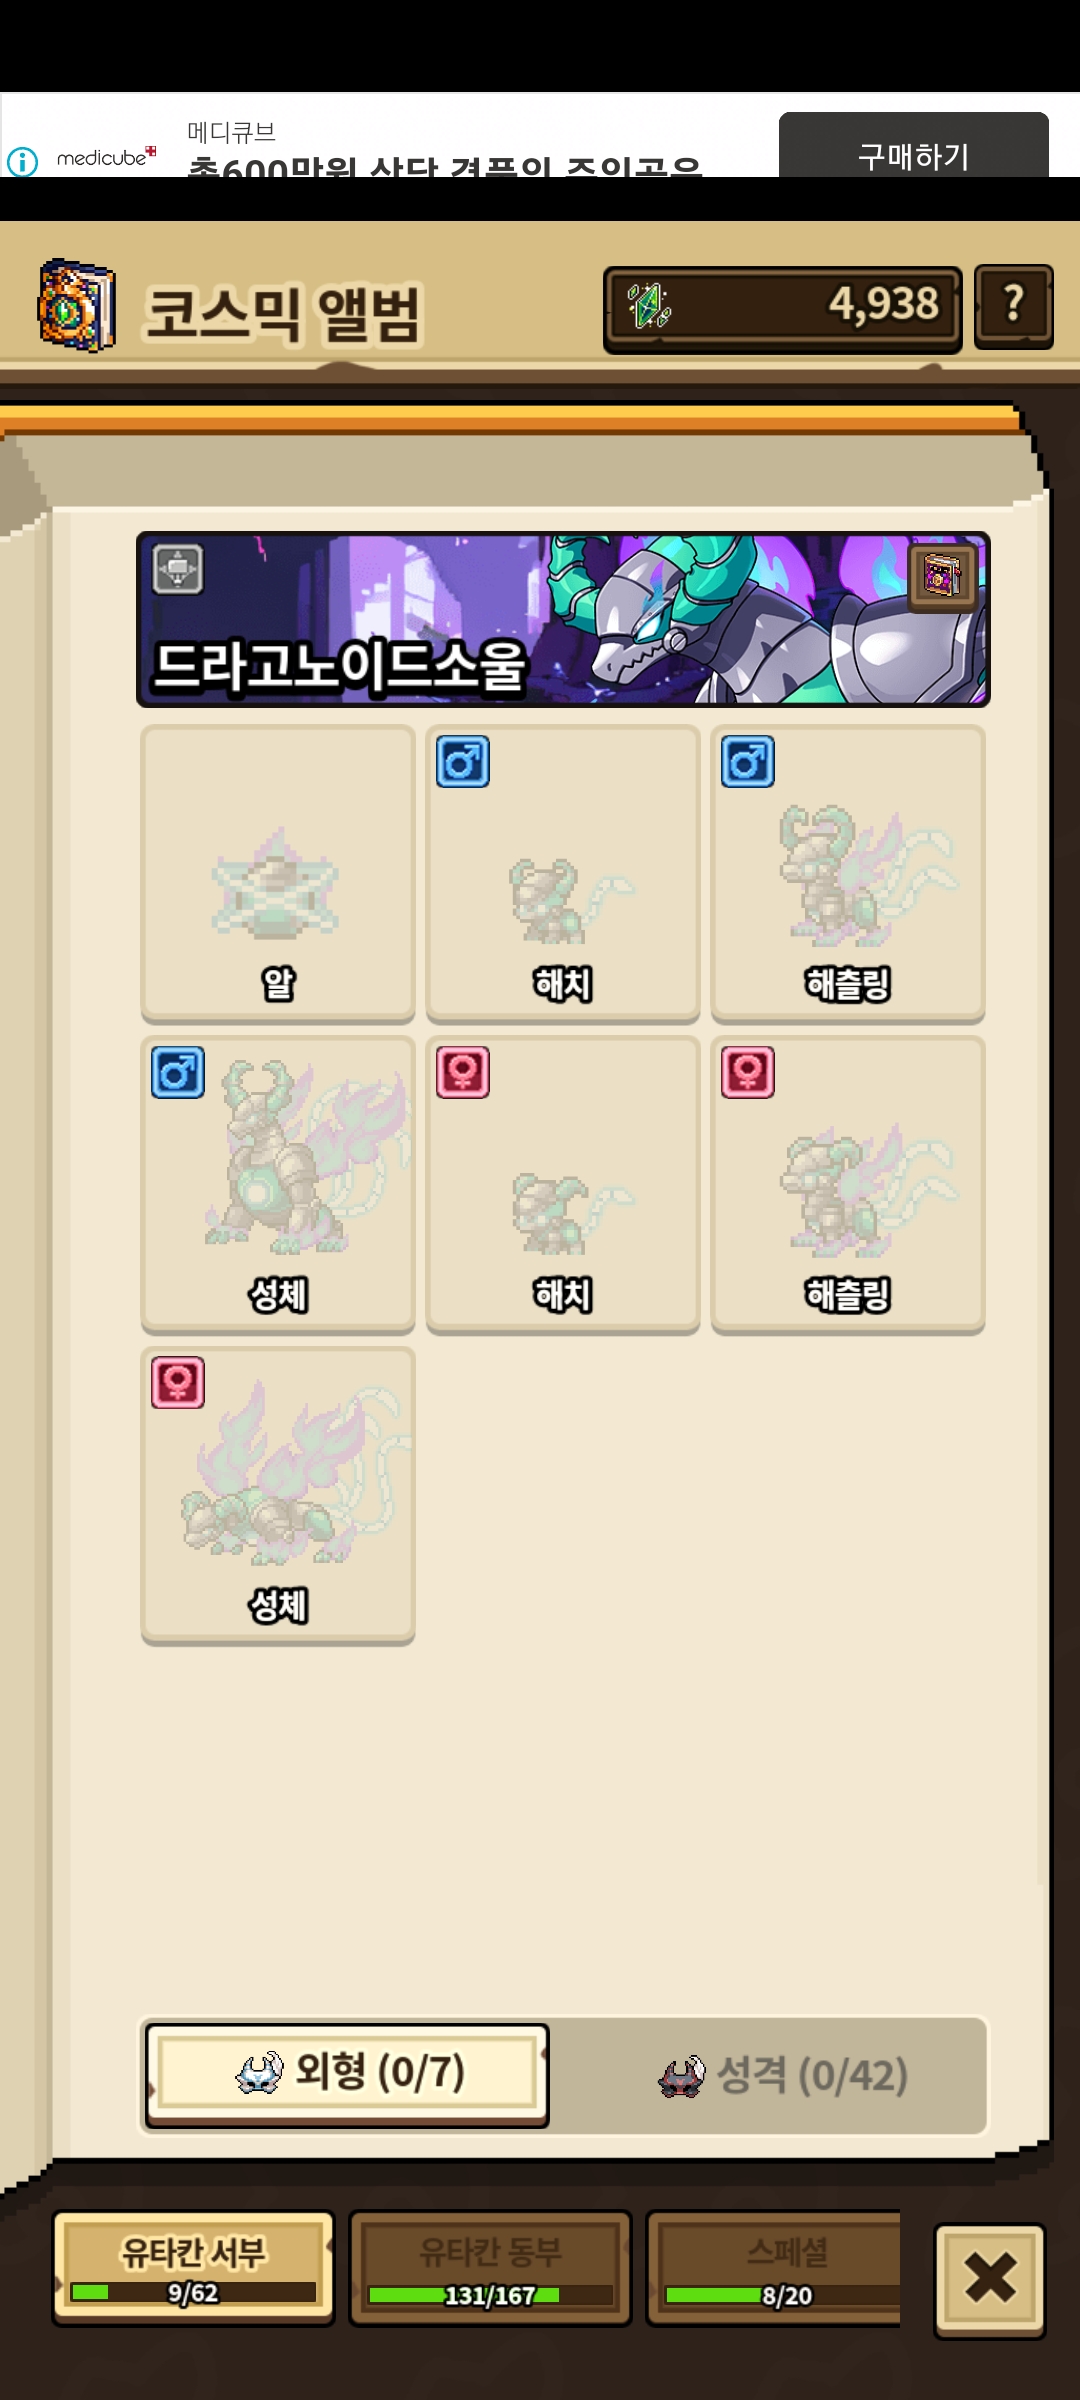Viewport: 1080px width, 2400px height.
Task: Open 유타칸 서부 9/62 region tab
Action: (x=193, y=2268)
